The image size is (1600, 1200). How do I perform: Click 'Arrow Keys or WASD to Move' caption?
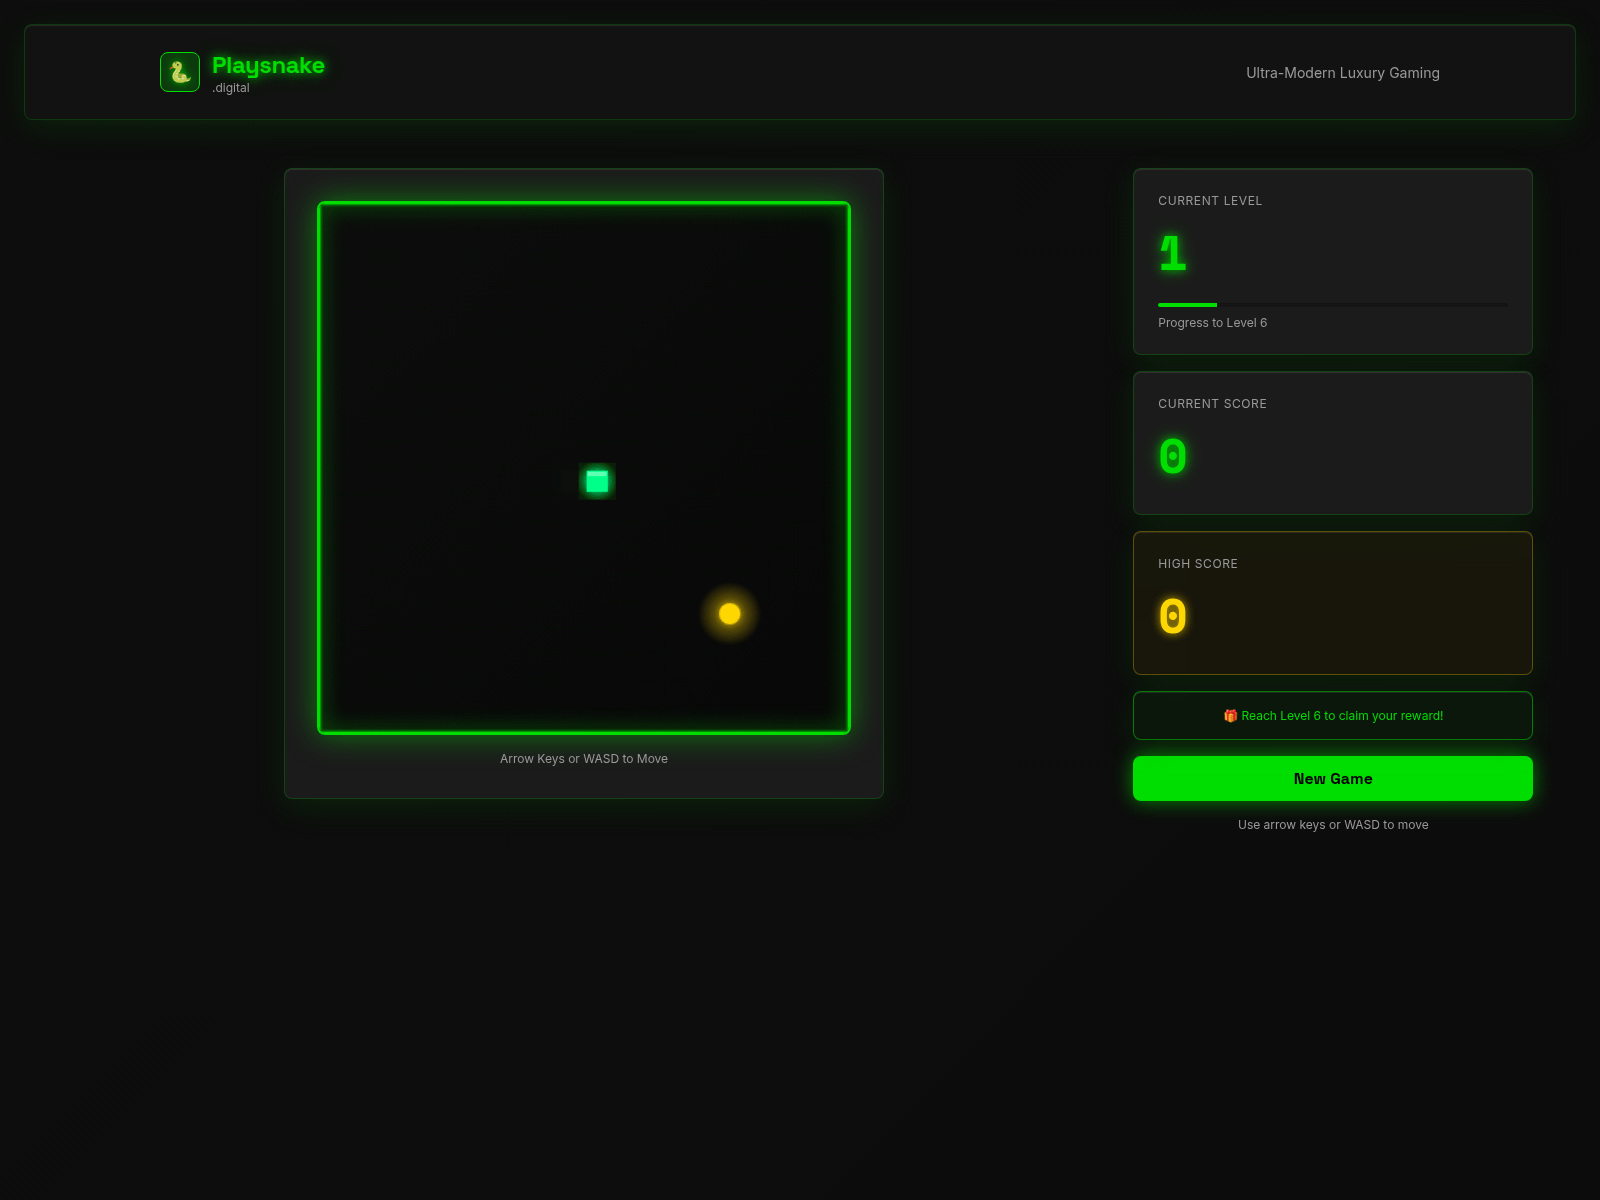pyautogui.click(x=584, y=759)
